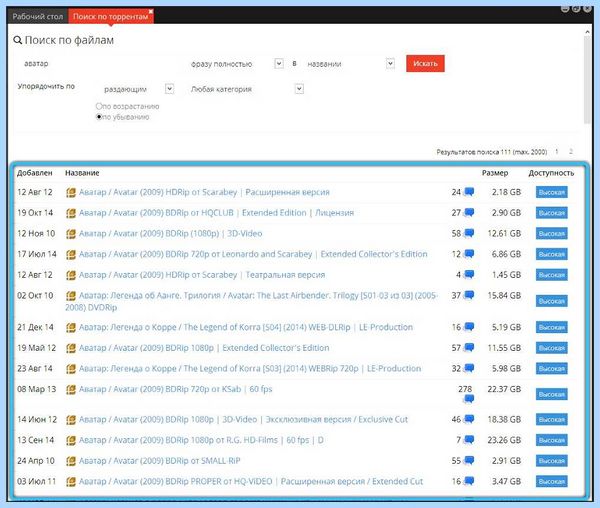
Task: Click the torrent icon beside the Leonardo and Scarabey result
Action: [x=71, y=254]
